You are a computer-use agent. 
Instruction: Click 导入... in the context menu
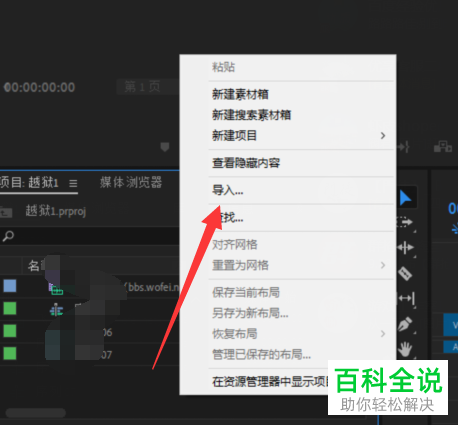[288, 190]
